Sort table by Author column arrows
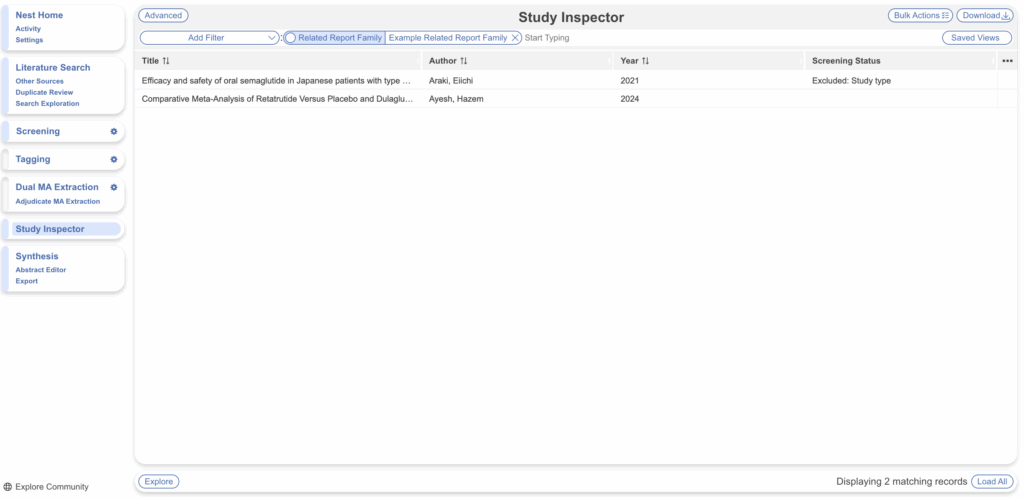The height and width of the screenshot is (499, 1024). coord(464,61)
